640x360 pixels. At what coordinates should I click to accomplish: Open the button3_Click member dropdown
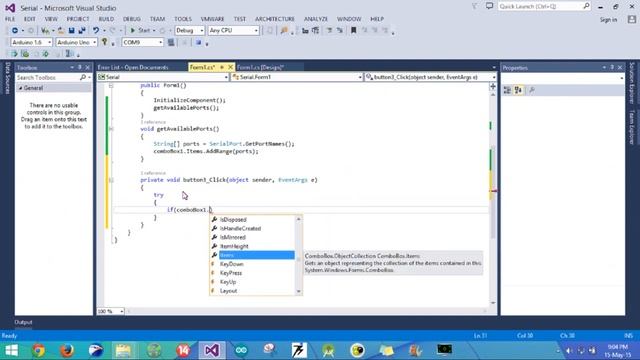pyautogui.click(x=431, y=77)
